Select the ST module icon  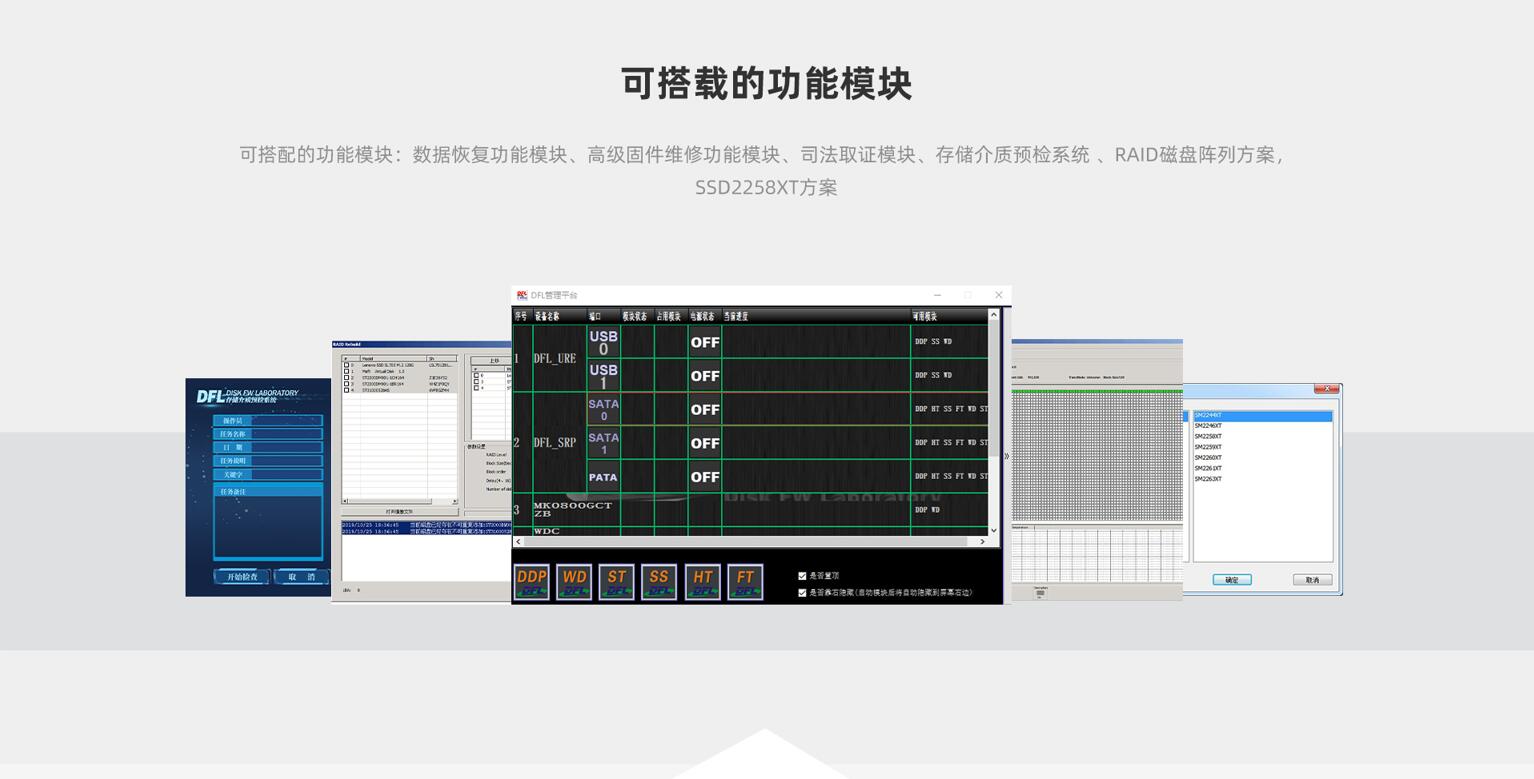(x=616, y=582)
